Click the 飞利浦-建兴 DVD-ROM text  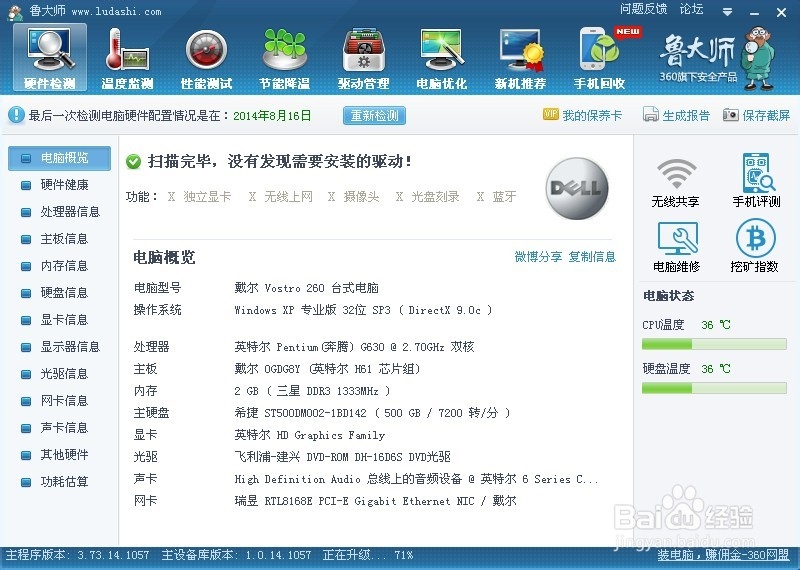(342, 457)
